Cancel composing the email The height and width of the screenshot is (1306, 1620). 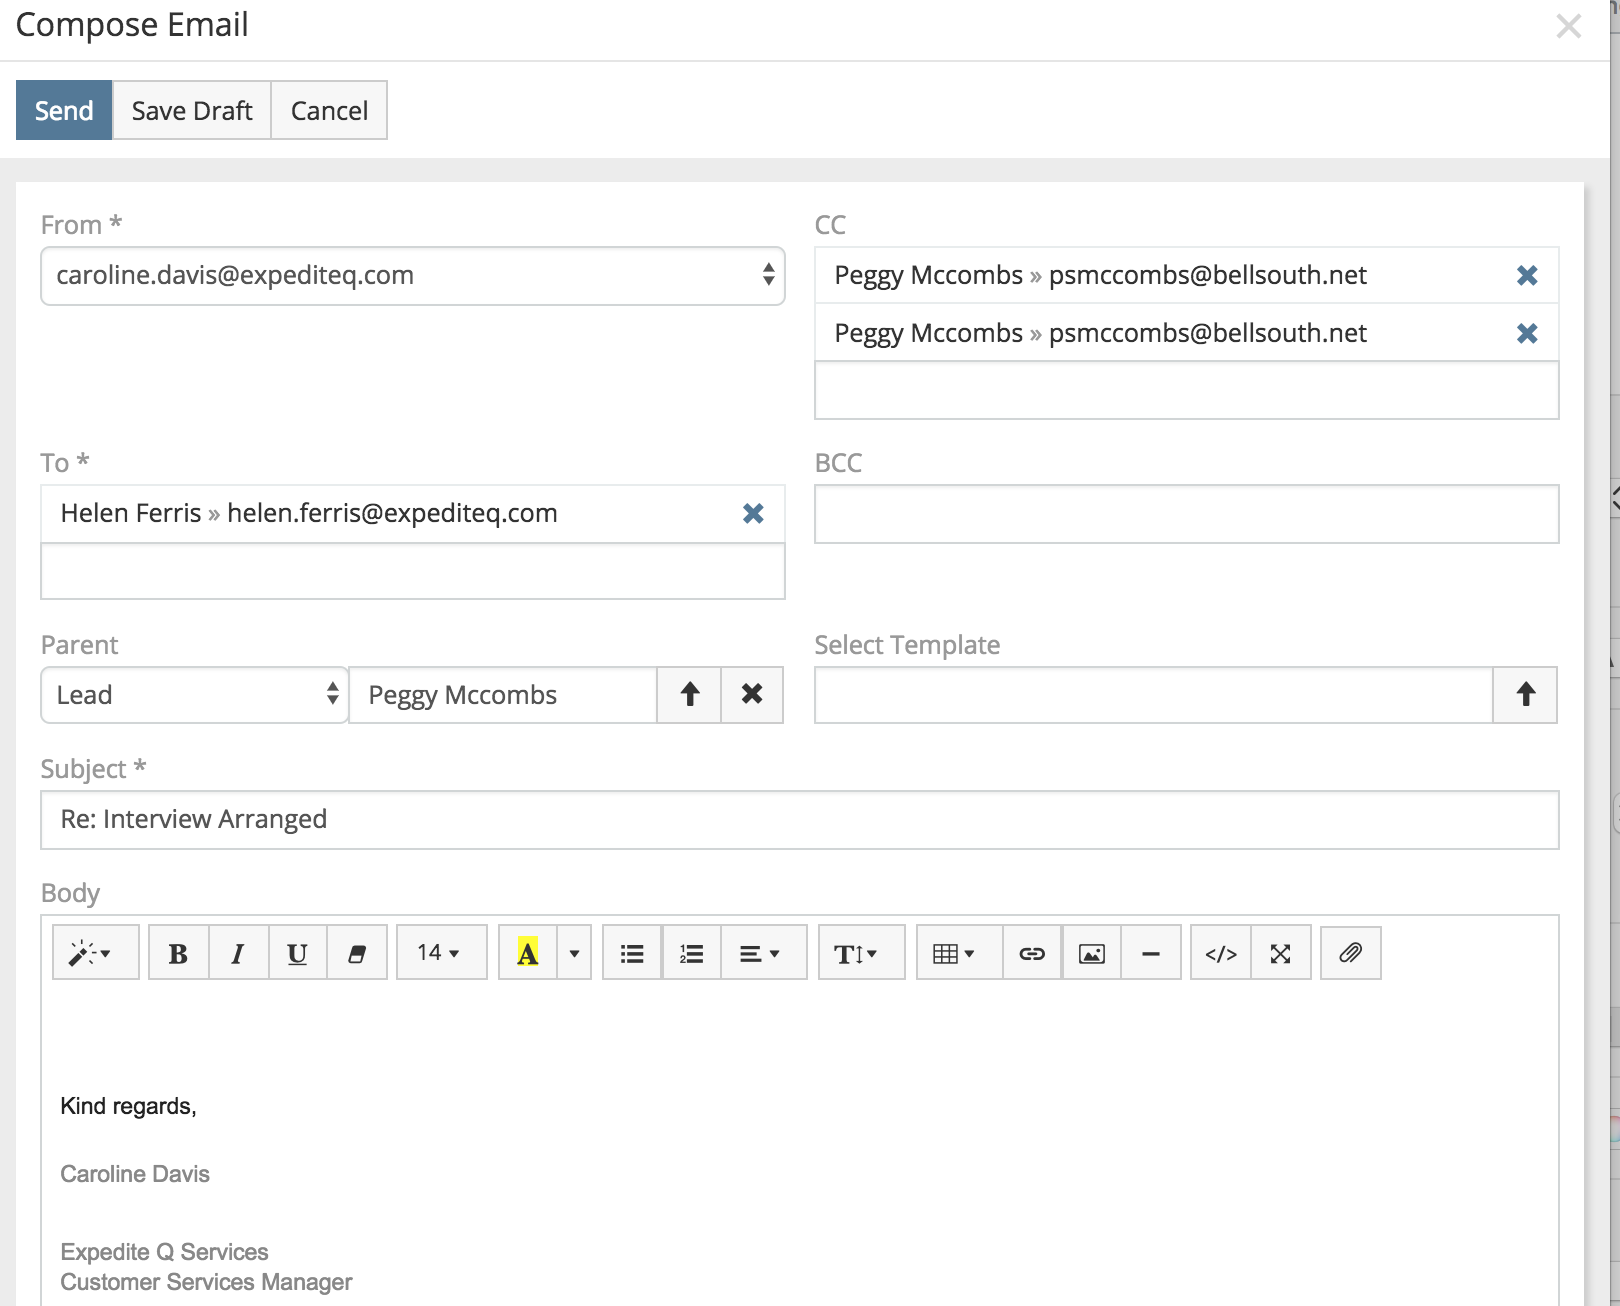click(x=329, y=110)
